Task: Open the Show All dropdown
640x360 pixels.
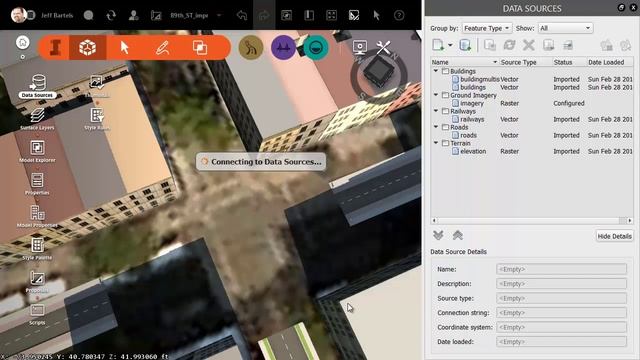Action: click(565, 28)
